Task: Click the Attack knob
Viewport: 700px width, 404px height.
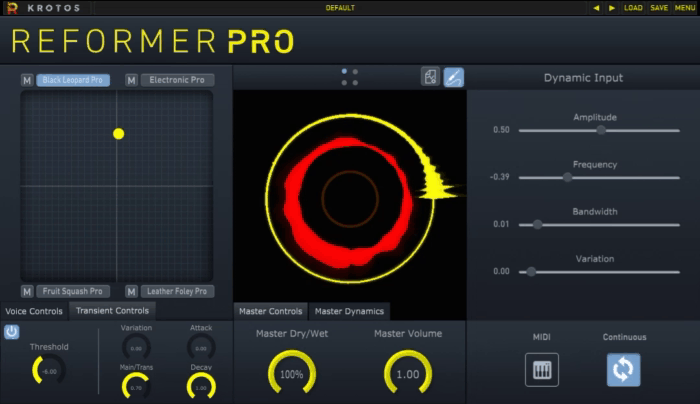Action: point(201,348)
